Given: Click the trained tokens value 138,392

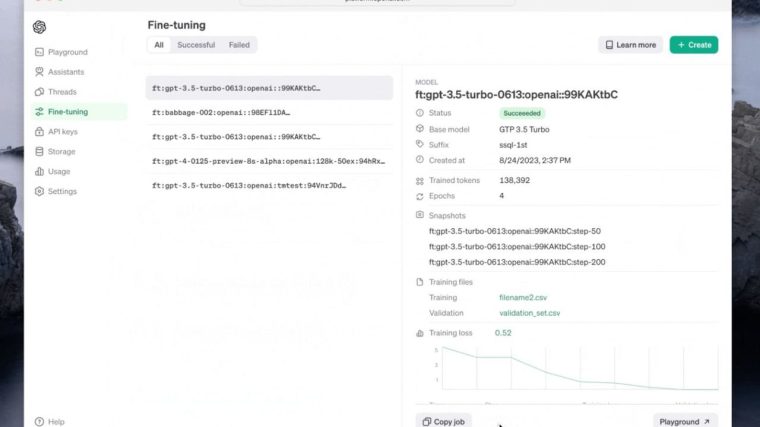Looking at the screenshot, I should click(514, 180).
